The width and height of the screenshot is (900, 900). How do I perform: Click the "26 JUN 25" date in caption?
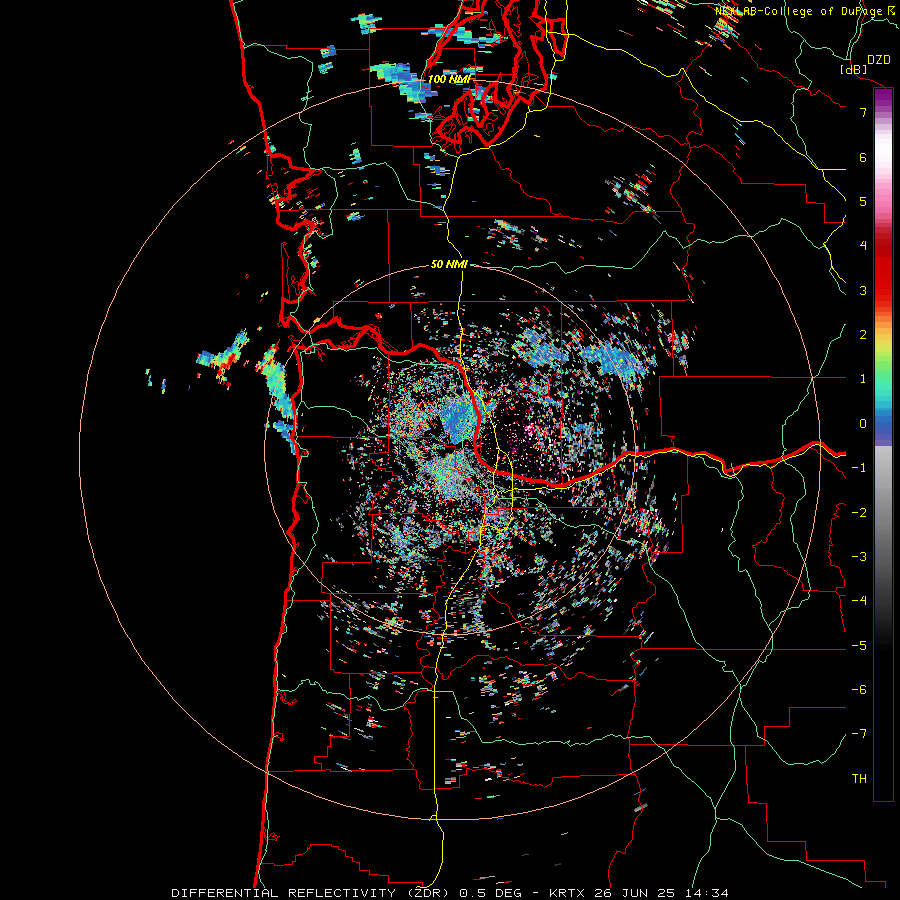tap(635, 893)
